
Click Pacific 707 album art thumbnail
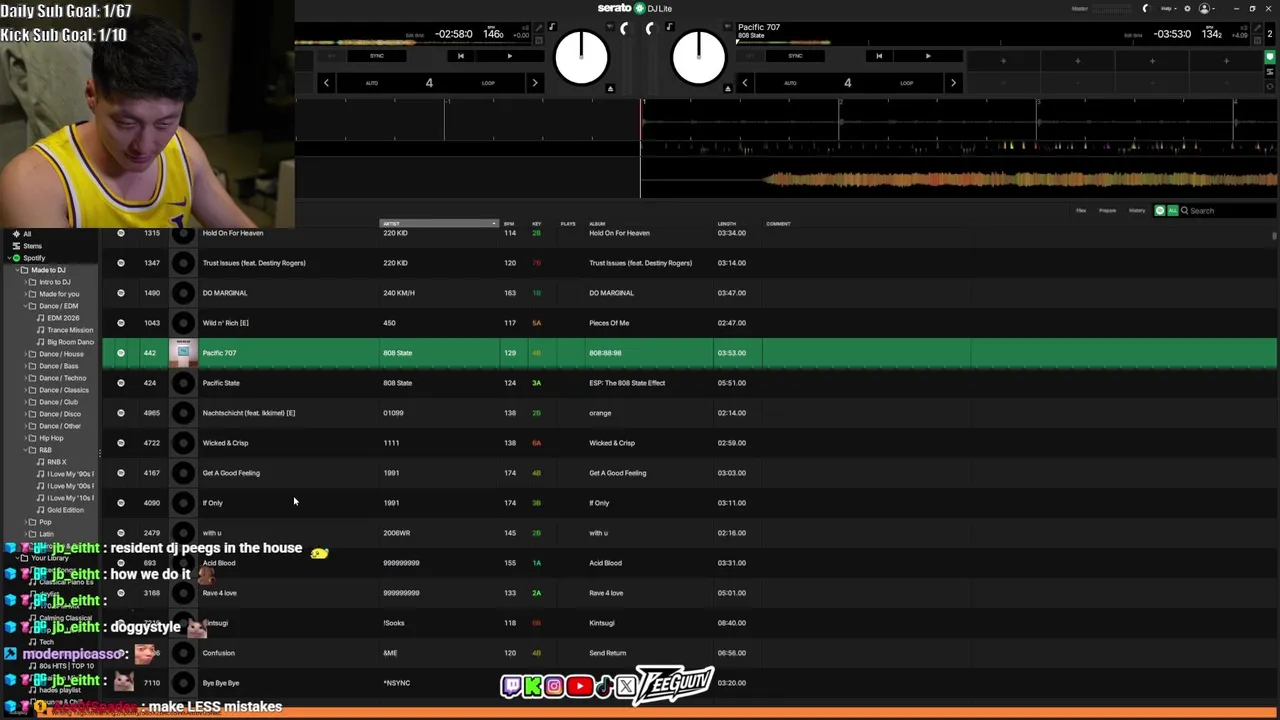click(183, 353)
